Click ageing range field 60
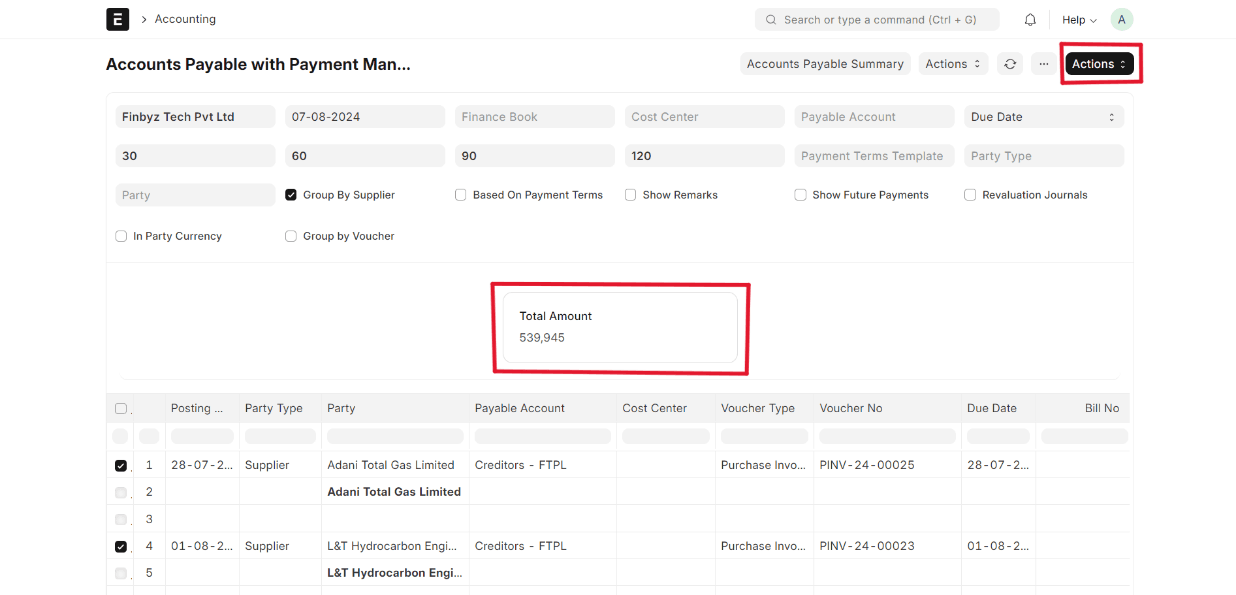Image resolution: width=1236 pixels, height=595 pixels. [x=365, y=156]
